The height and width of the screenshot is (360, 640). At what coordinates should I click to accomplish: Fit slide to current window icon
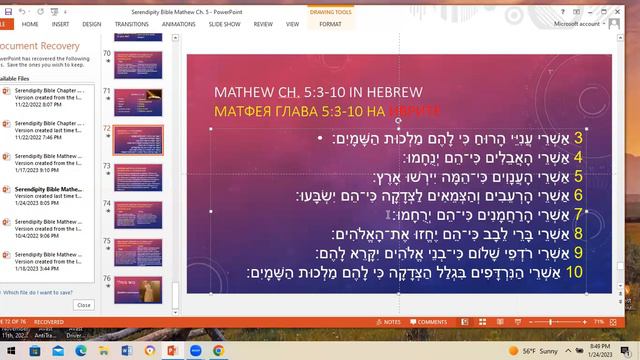tap(613, 322)
